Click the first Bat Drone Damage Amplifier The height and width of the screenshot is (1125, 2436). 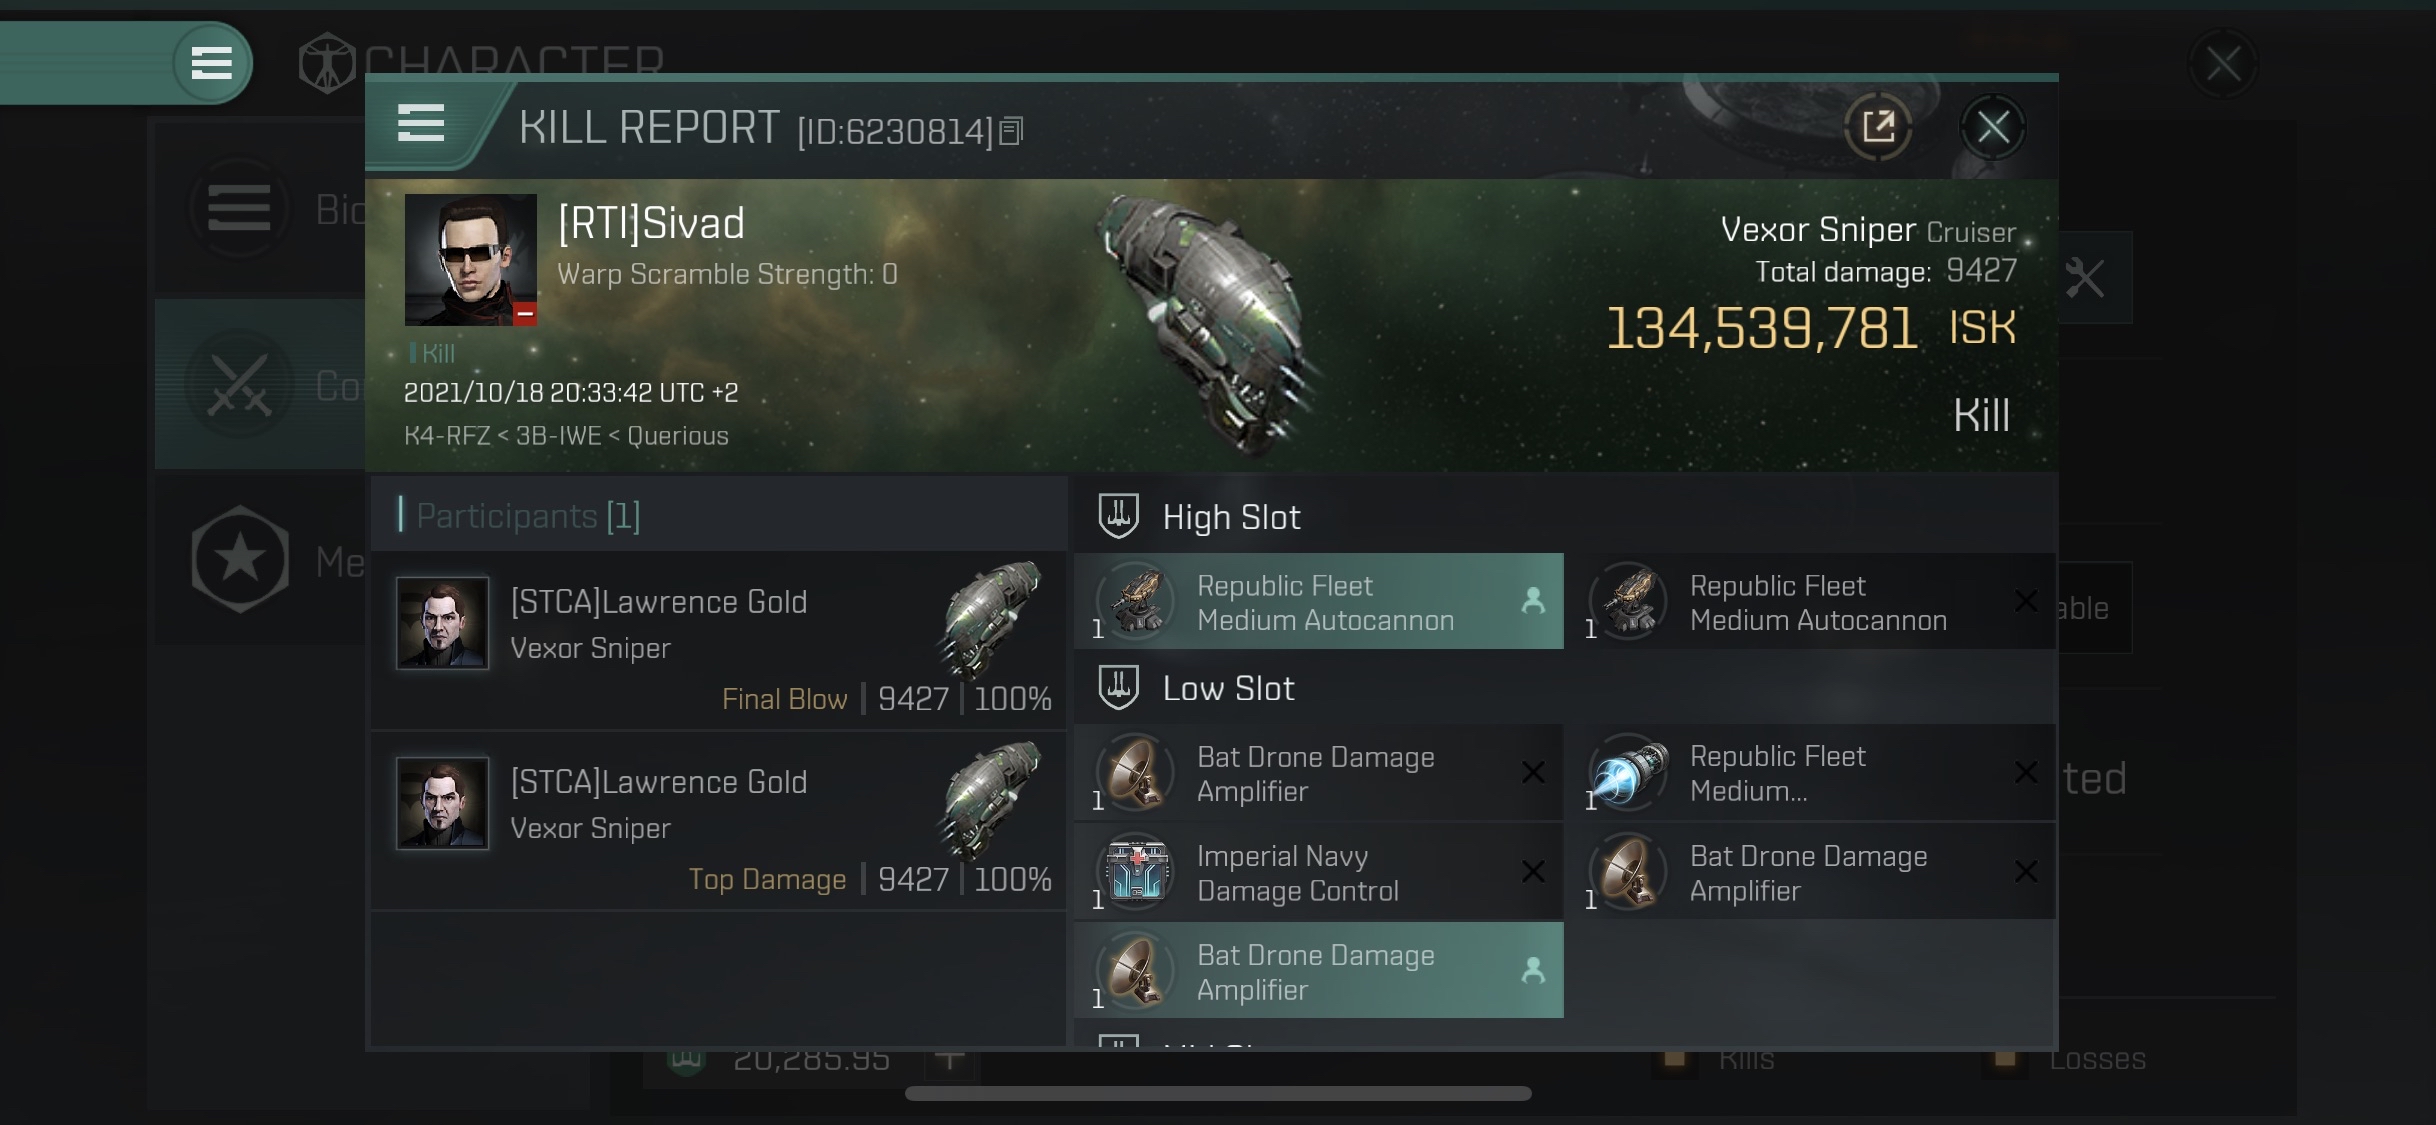pos(1318,773)
